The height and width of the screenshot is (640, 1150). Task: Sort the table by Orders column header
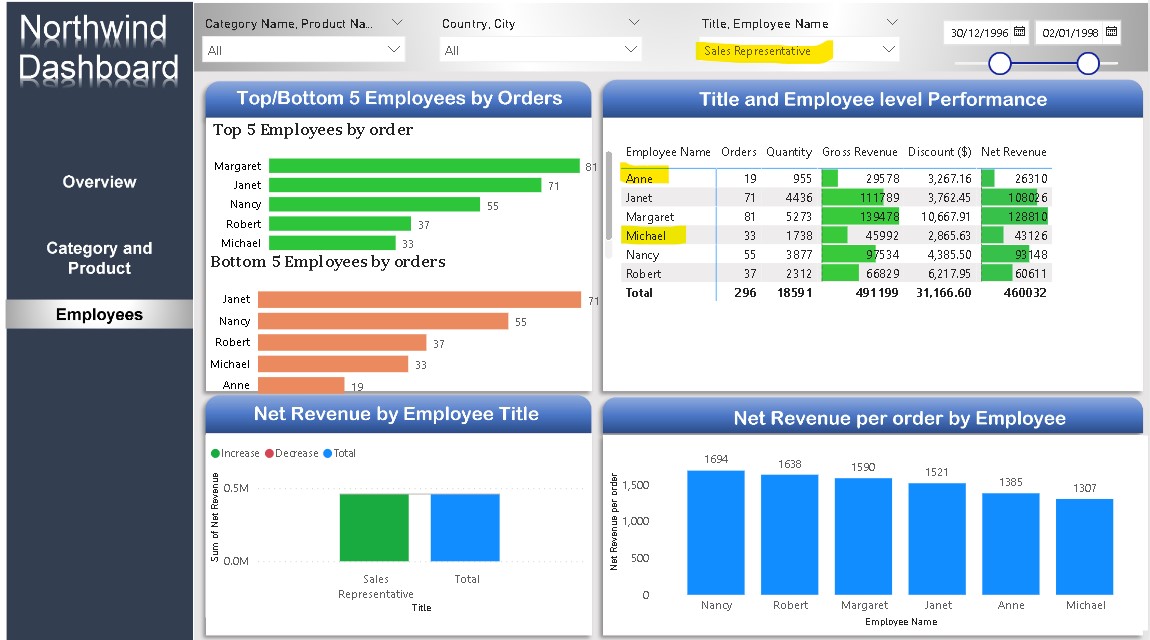(x=738, y=152)
